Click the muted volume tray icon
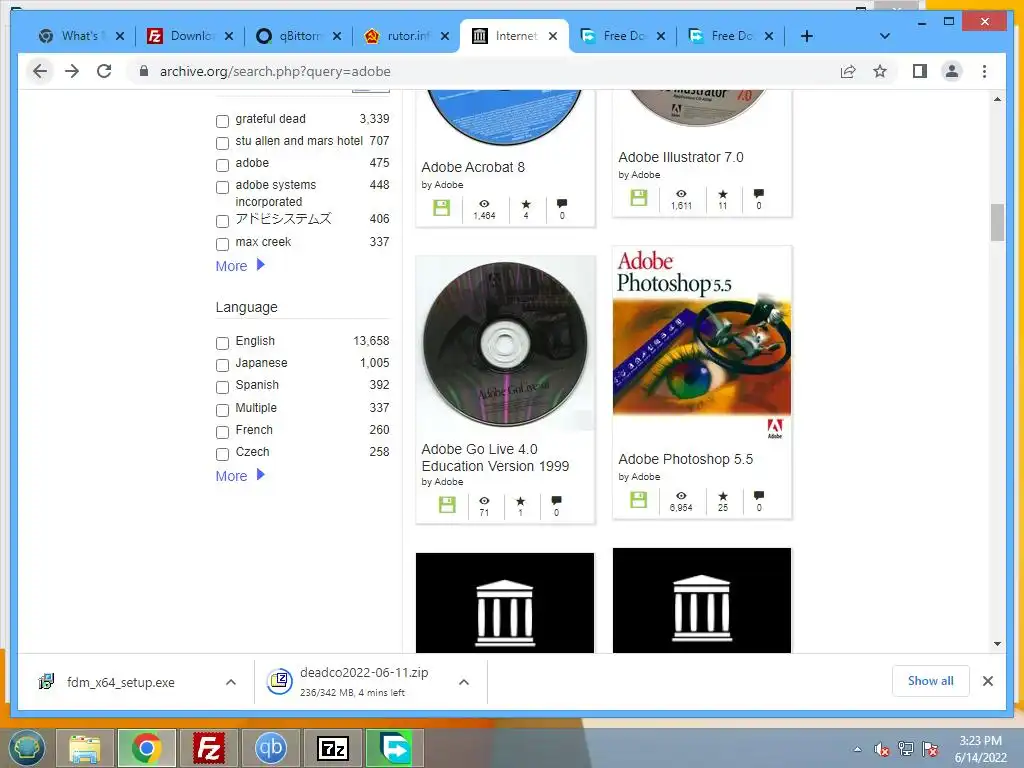 click(882, 749)
